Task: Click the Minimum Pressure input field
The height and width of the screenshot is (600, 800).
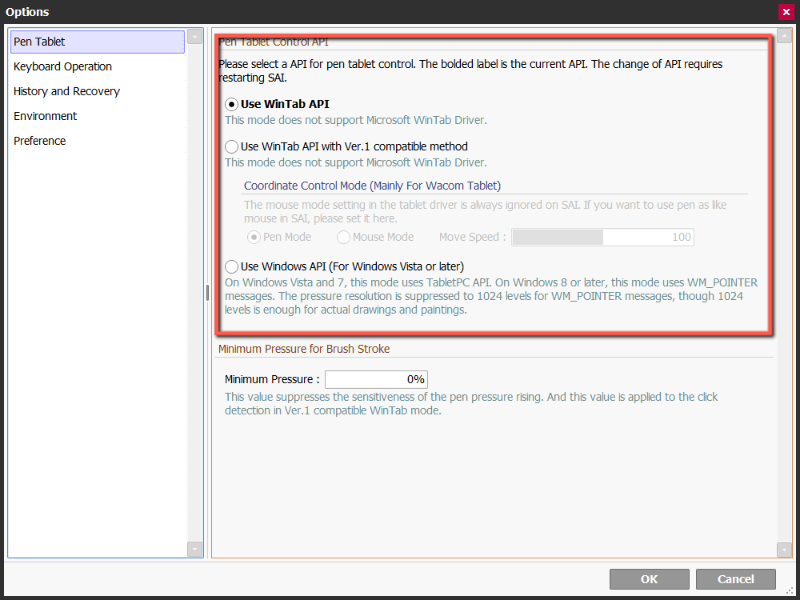Action: (377, 380)
